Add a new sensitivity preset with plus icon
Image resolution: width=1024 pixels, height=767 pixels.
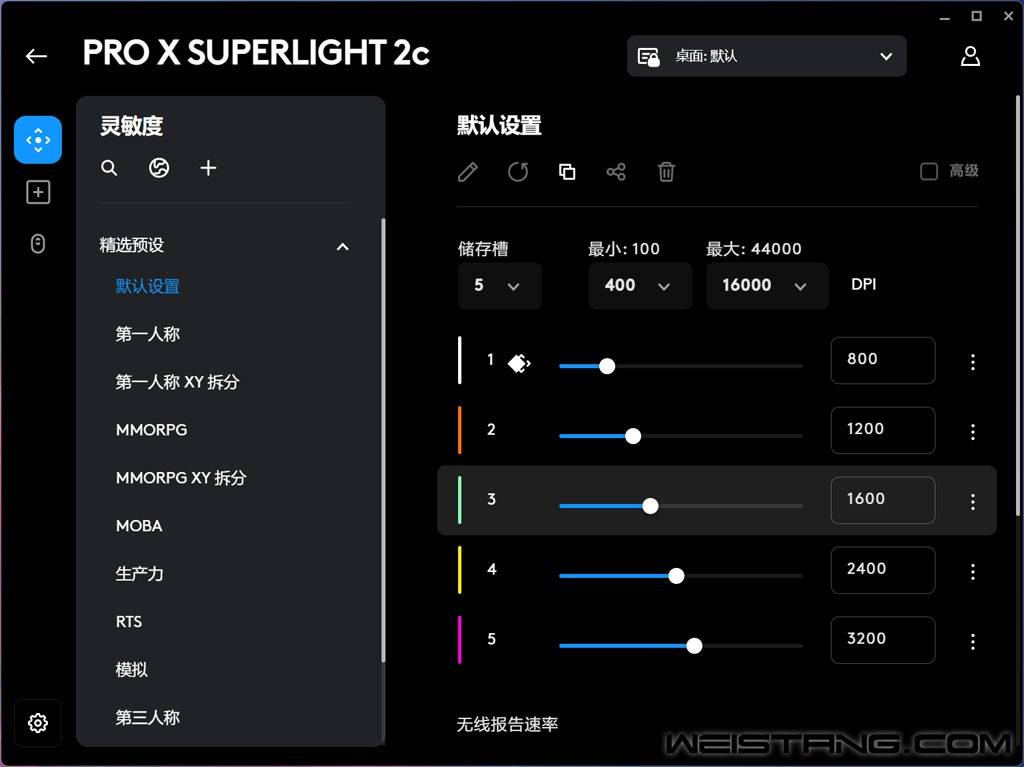(x=208, y=168)
